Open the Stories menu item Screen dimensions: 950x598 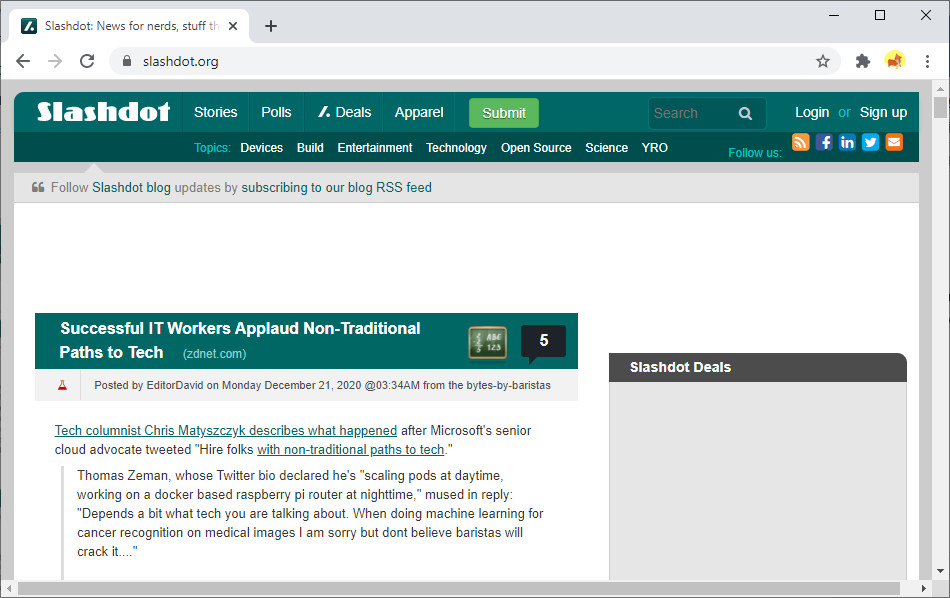click(216, 112)
